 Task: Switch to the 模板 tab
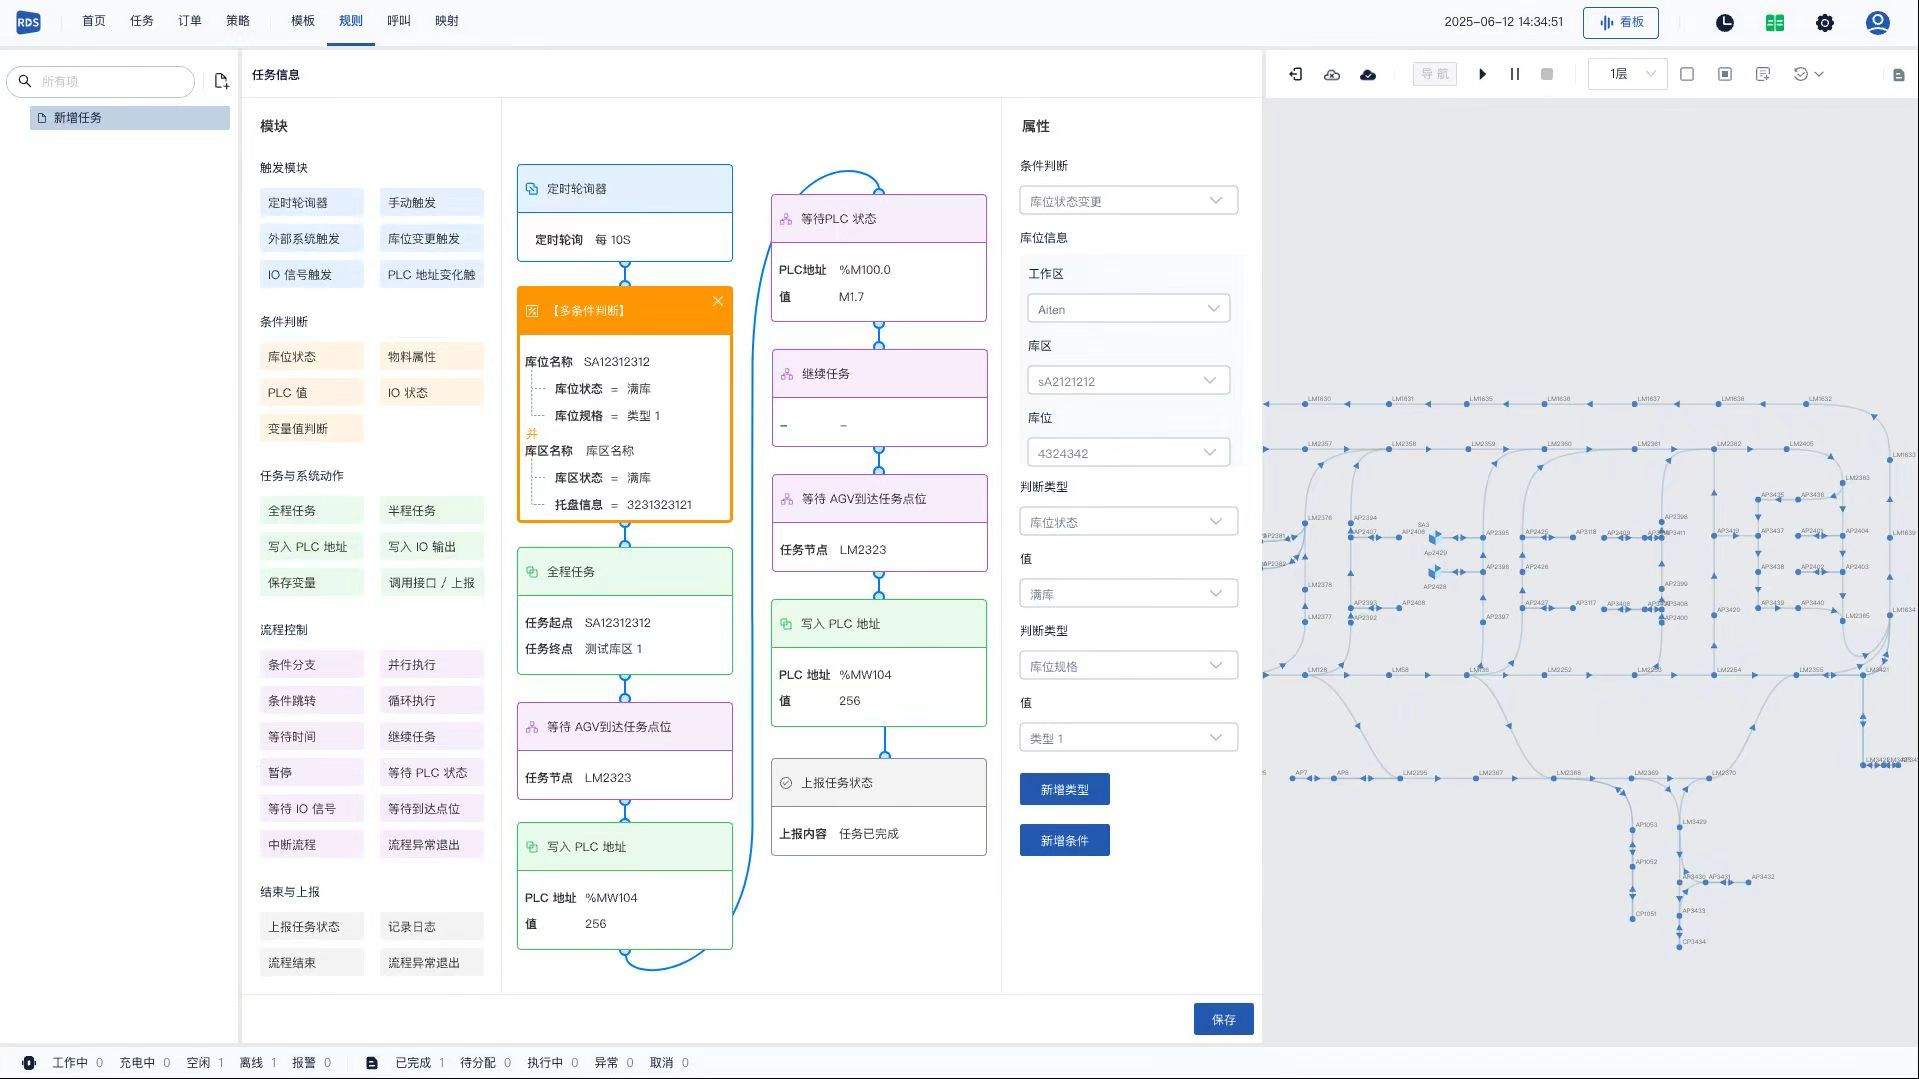(x=302, y=21)
